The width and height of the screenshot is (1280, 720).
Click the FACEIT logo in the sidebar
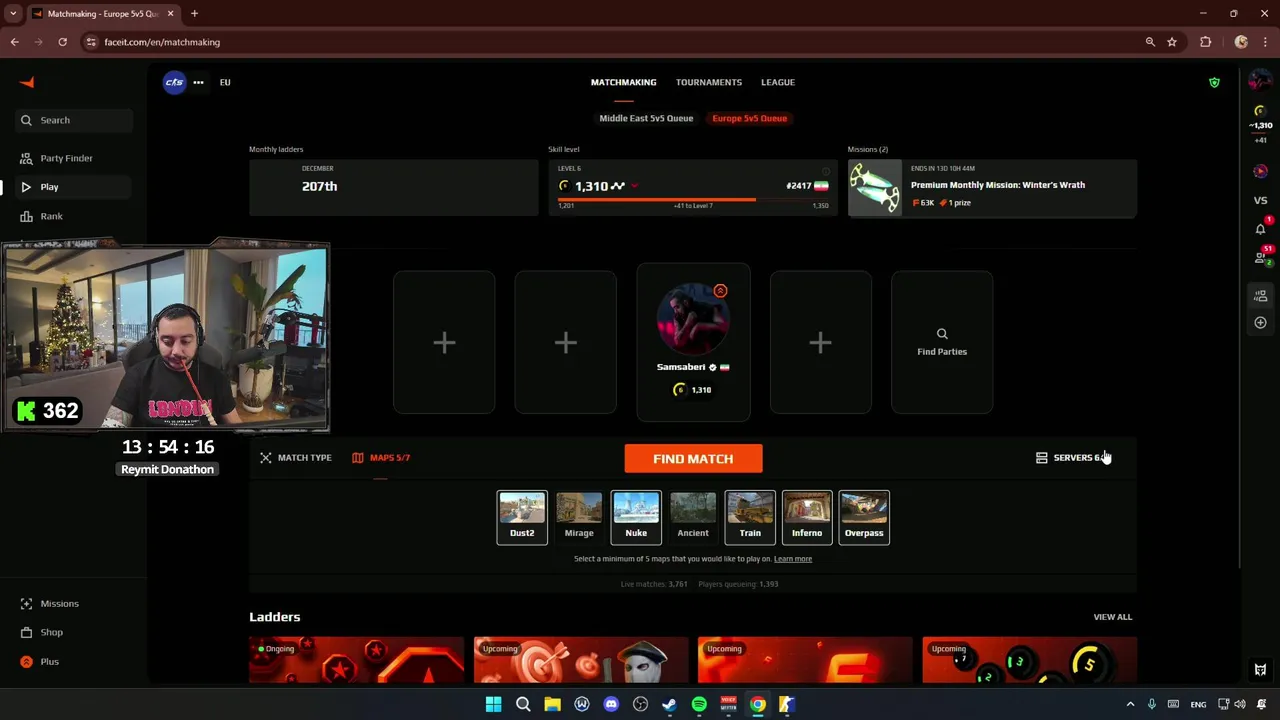point(27,82)
